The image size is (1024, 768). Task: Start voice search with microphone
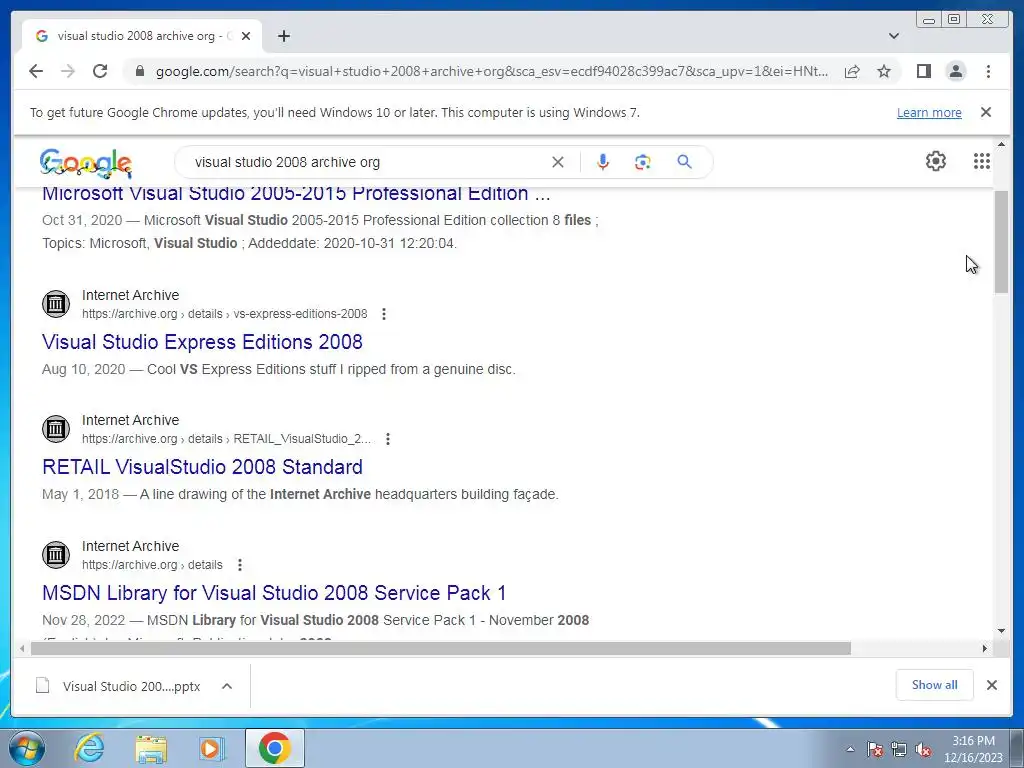(x=603, y=162)
